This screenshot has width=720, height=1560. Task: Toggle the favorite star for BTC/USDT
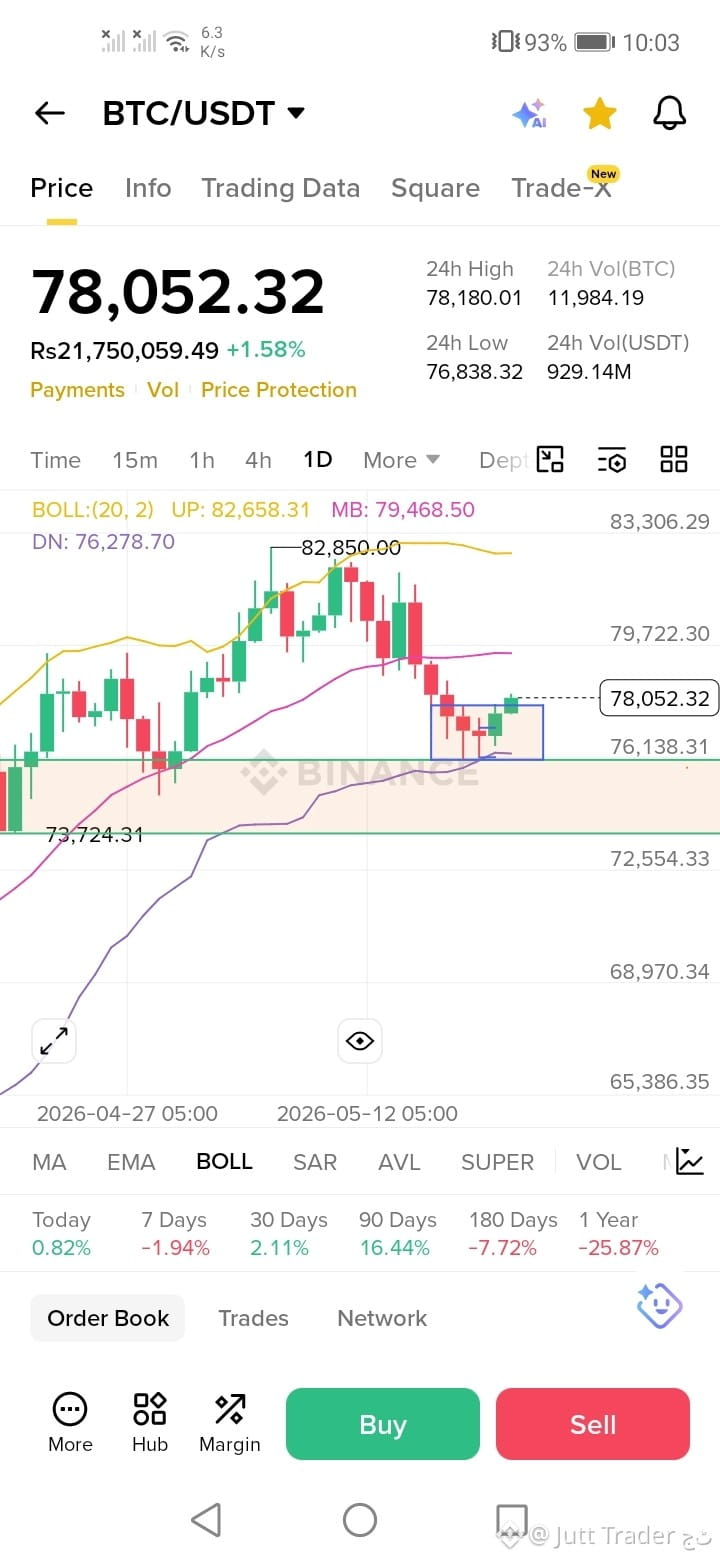click(x=599, y=114)
